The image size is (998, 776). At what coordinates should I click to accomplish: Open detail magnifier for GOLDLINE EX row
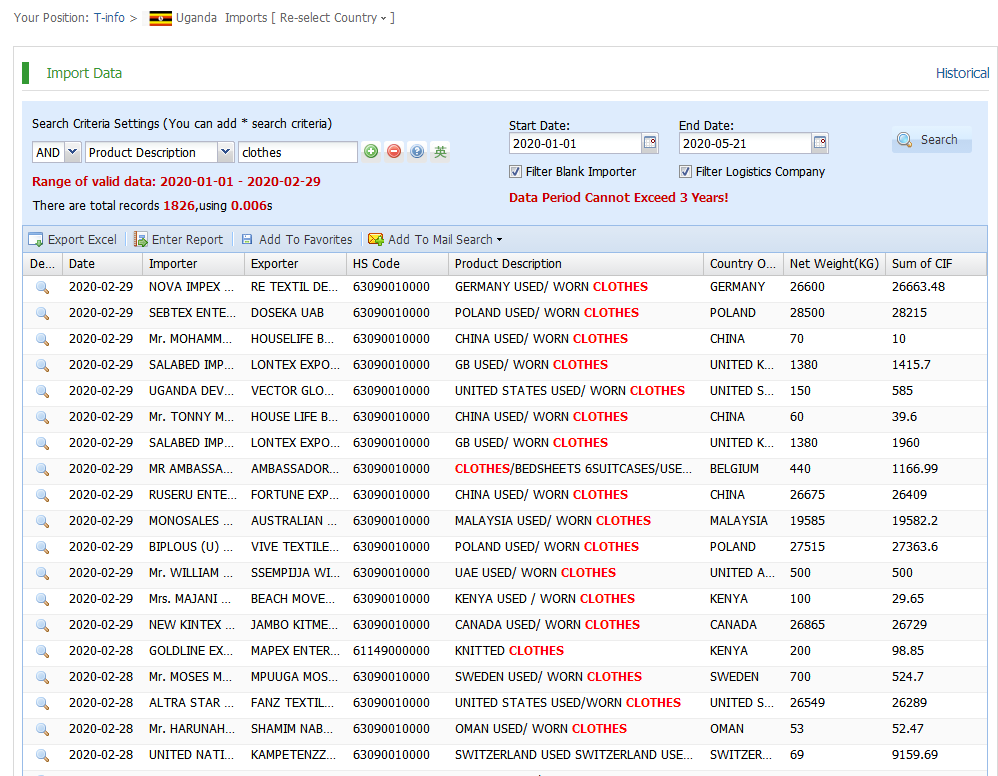point(42,651)
